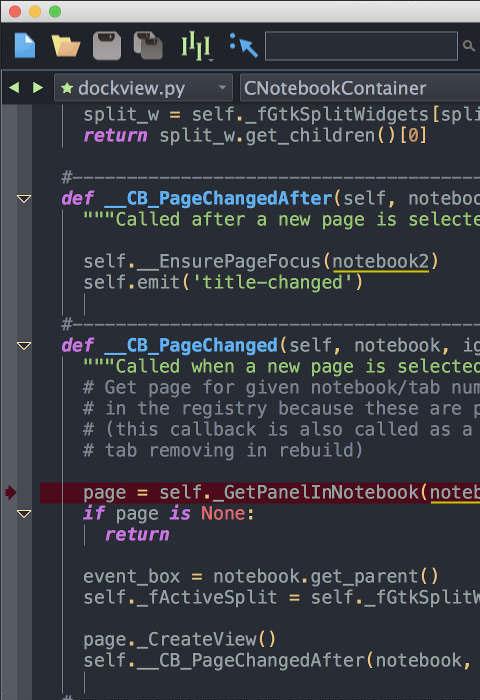480x700 pixels.
Task: Click the page._CreateView() line
Action: [179, 639]
